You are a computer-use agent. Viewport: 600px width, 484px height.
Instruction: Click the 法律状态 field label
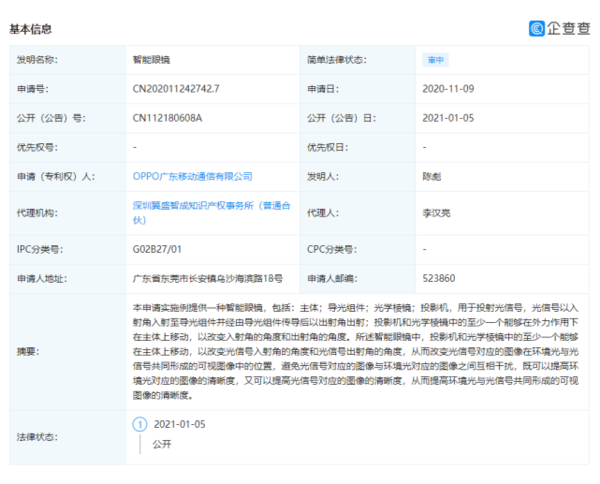point(37,437)
